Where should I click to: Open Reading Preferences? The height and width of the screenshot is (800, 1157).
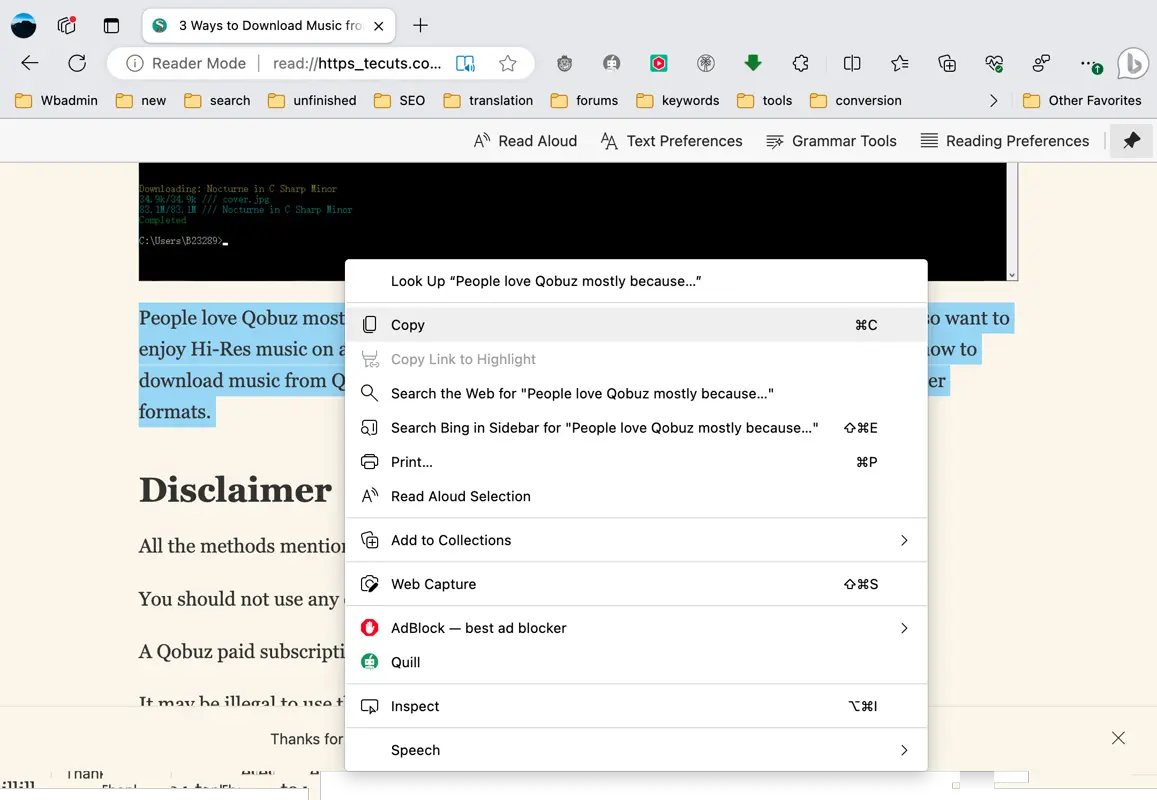[x=1004, y=141]
